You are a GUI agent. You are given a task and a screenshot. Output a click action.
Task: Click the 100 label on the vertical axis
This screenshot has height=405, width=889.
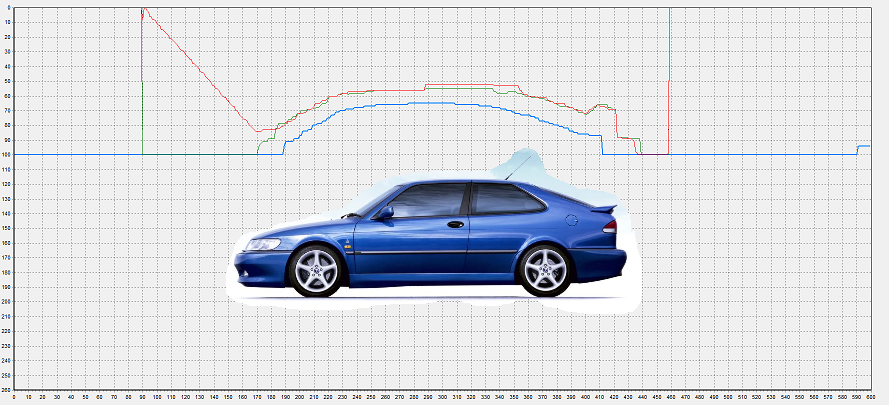7,155
